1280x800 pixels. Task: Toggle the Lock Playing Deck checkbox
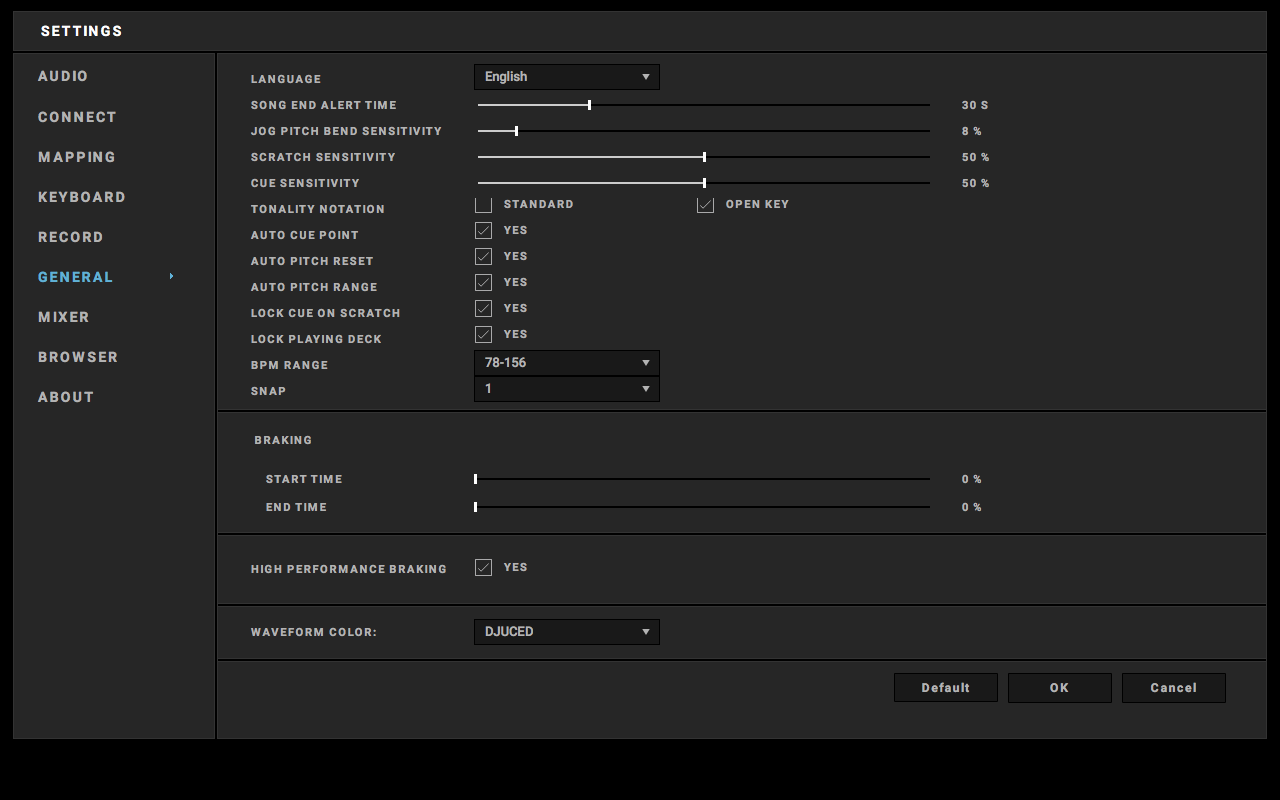(484, 334)
